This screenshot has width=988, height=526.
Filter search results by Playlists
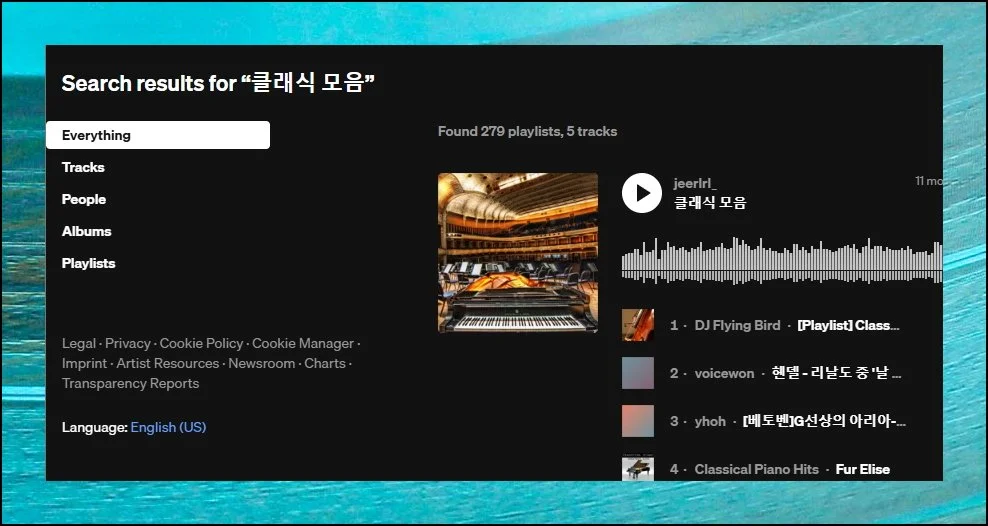[89, 263]
